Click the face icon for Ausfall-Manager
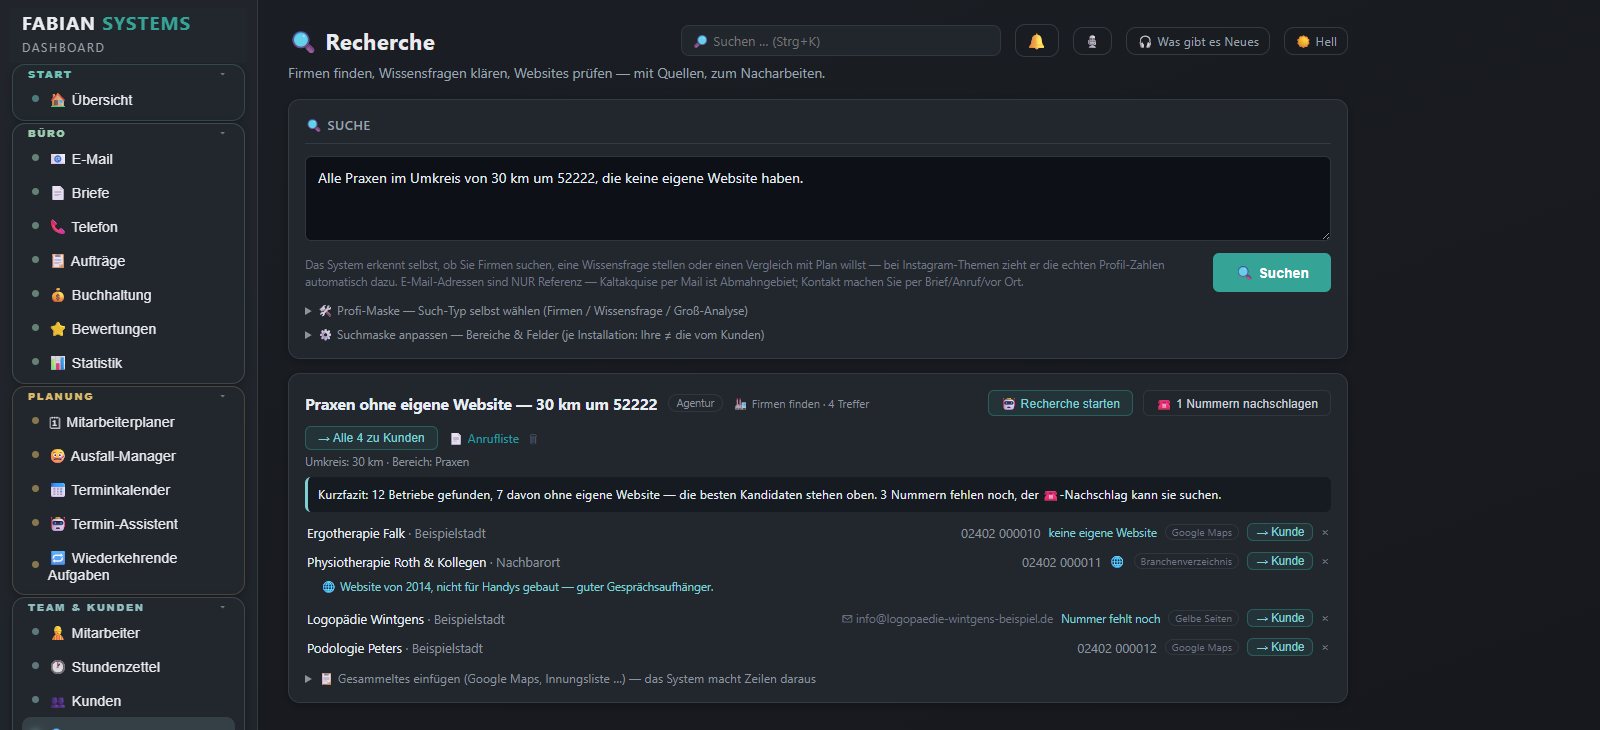This screenshot has width=1600, height=730. (58, 456)
